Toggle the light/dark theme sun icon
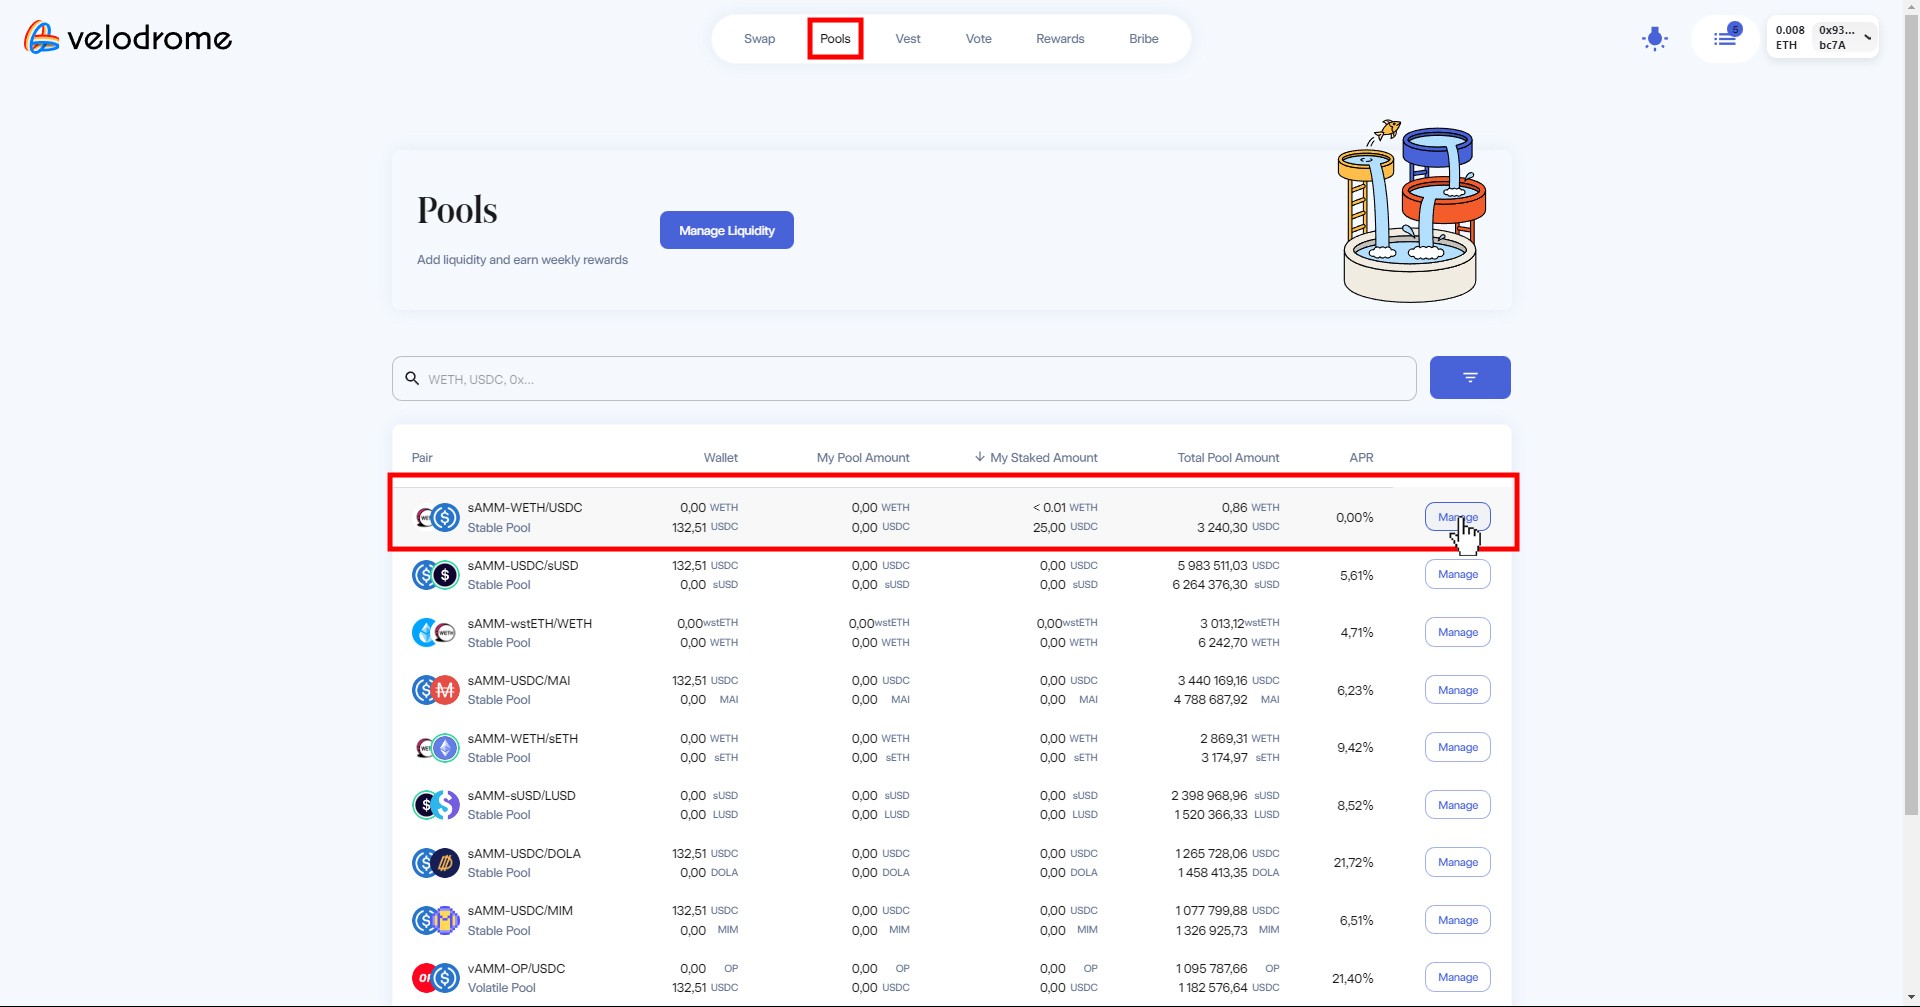Viewport: 1920px width, 1007px height. point(1655,39)
